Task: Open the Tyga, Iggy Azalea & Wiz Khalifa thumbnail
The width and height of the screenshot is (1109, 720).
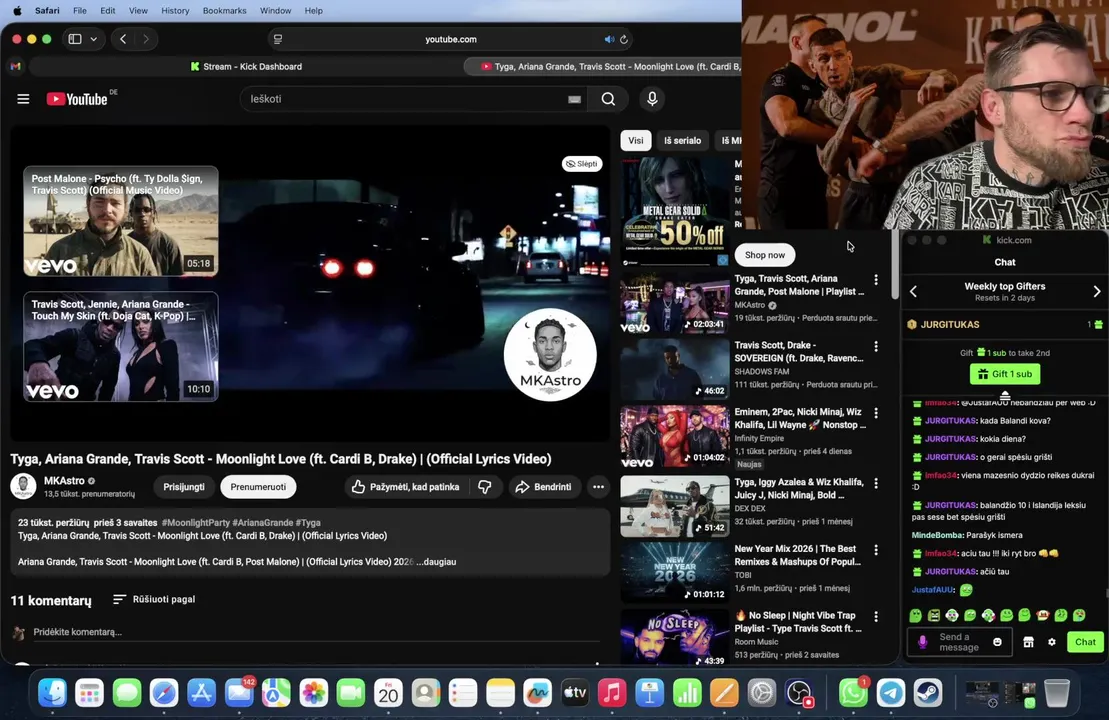Action: 675,506
